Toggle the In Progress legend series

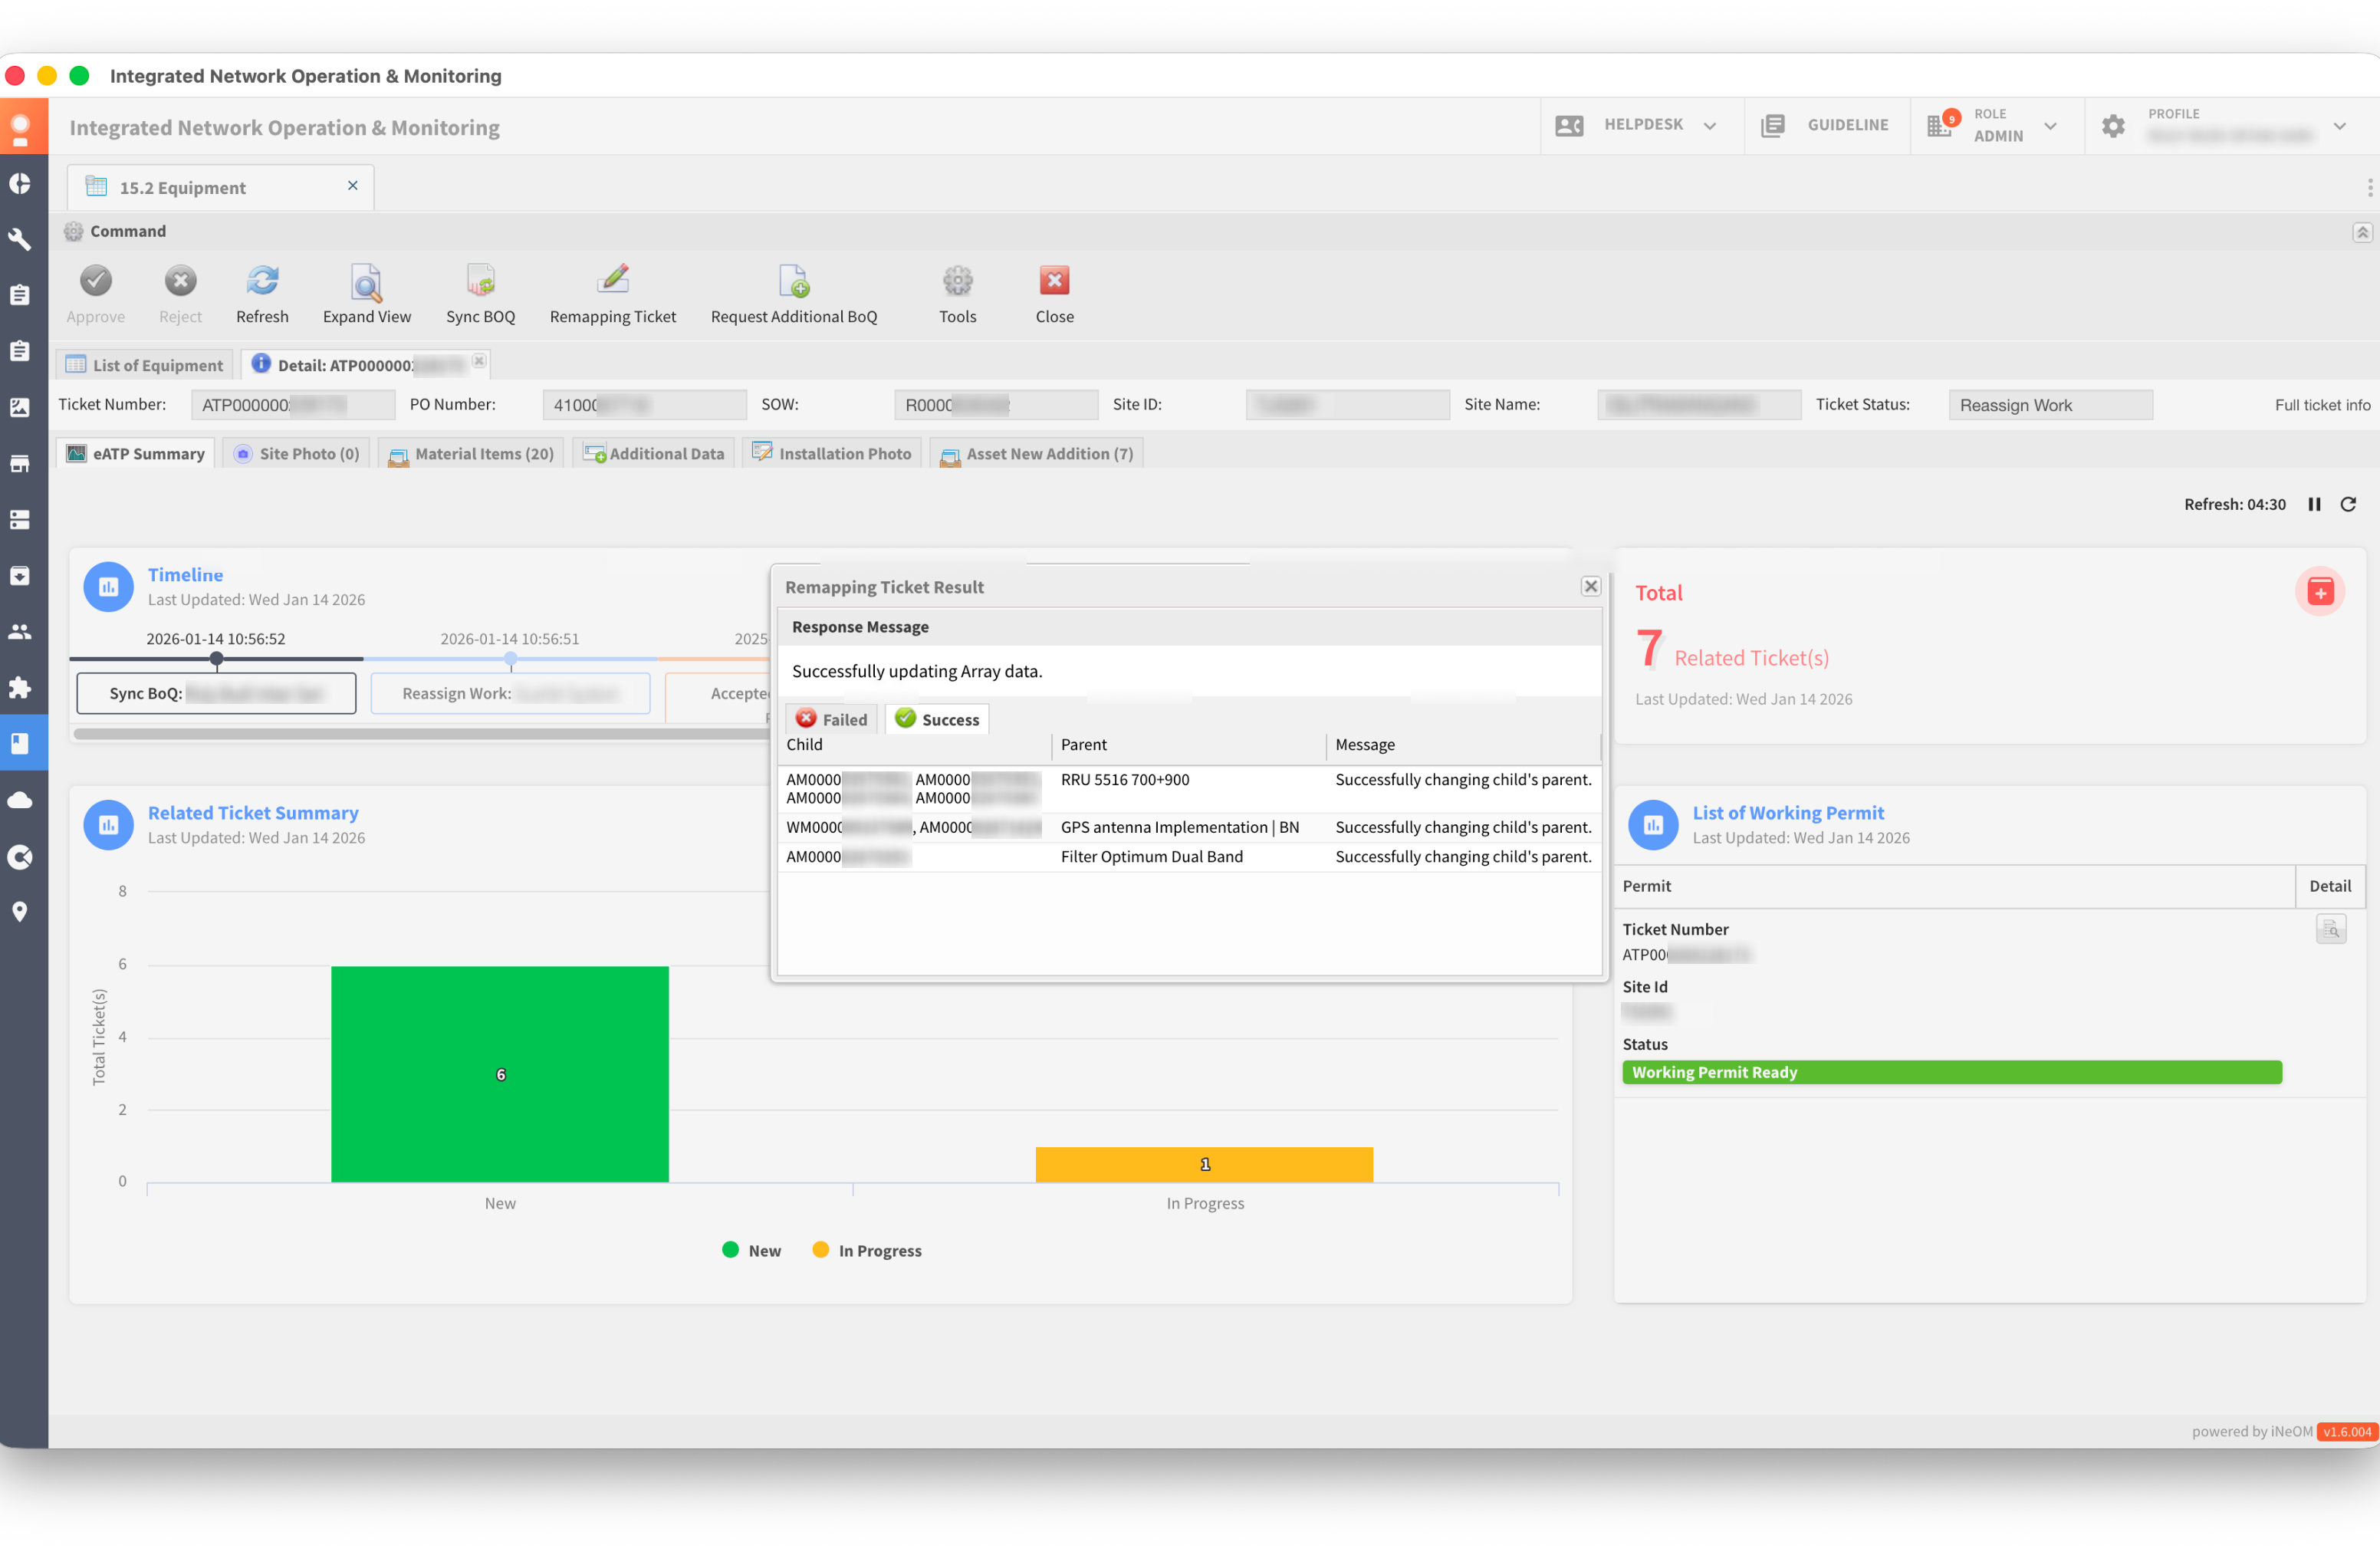pos(867,1251)
